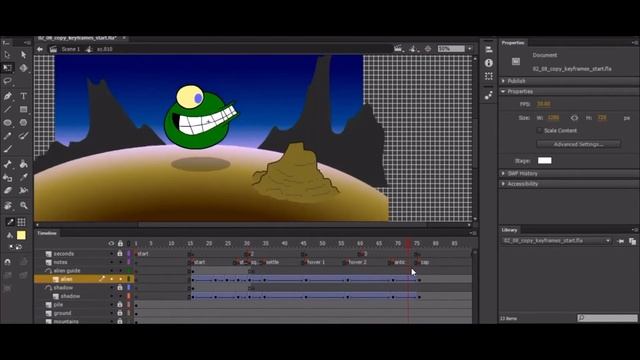Switch to the Timeline tab

(x=47, y=233)
